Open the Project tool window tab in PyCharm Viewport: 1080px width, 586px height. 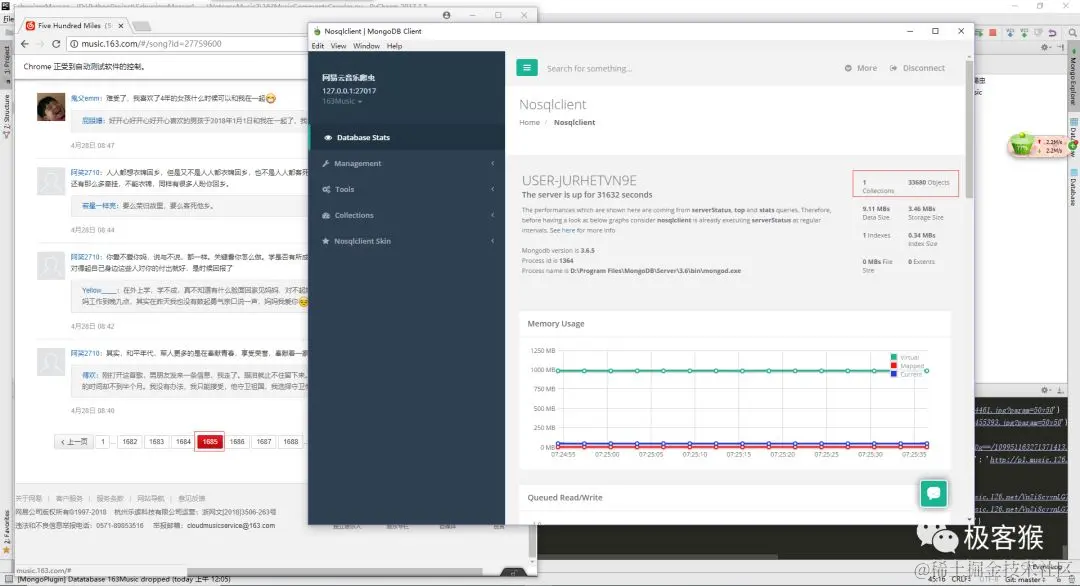click(6, 63)
